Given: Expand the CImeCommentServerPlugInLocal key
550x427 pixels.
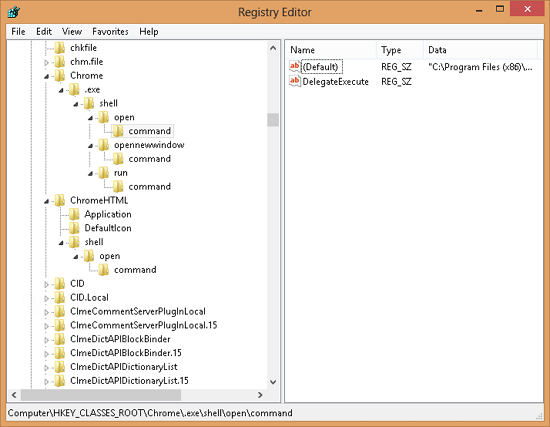Looking at the screenshot, I should point(46,312).
